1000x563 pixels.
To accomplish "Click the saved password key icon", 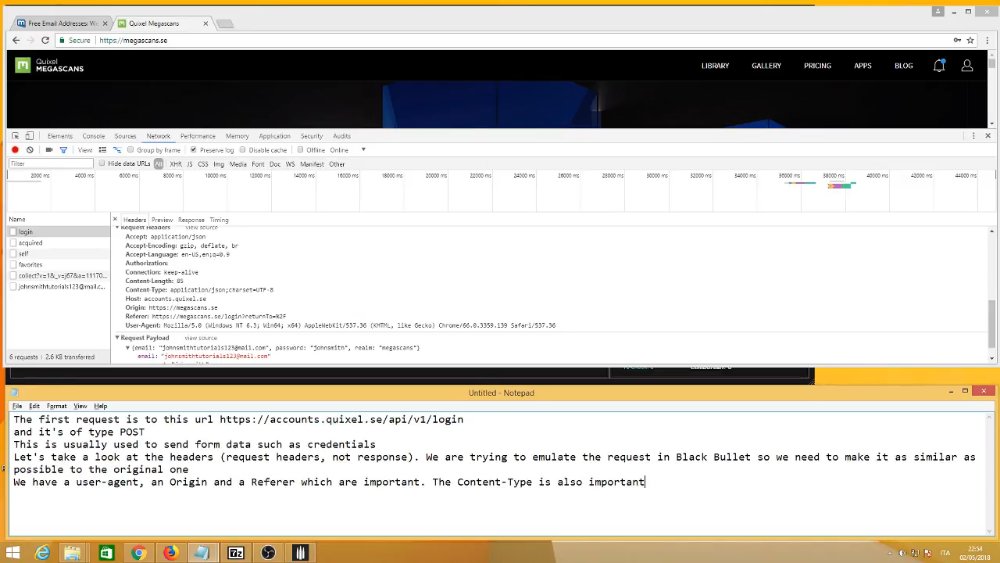I will tap(957, 40).
